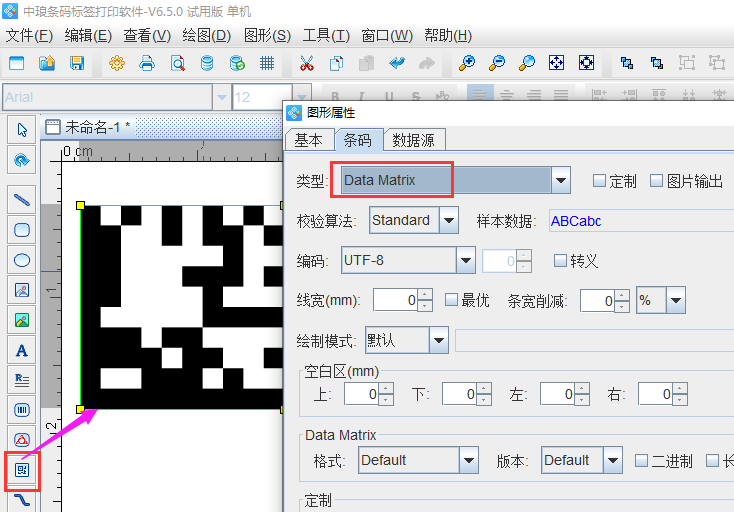Select the rounded rectangle tool
734x512 pixels.
(22, 230)
